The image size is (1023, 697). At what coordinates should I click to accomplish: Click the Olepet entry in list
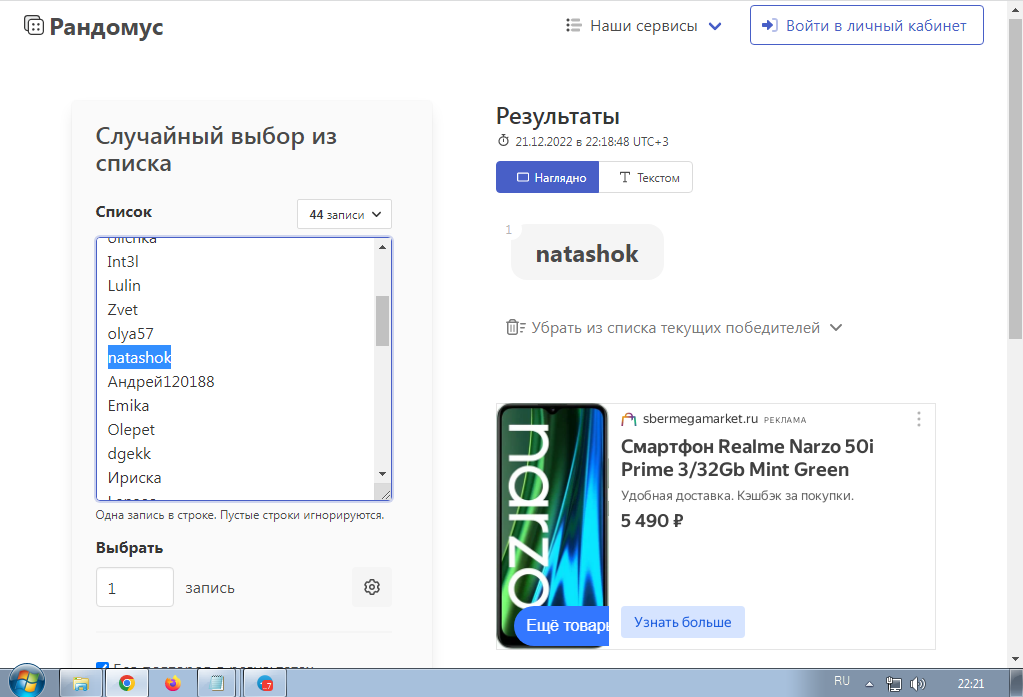pos(131,430)
